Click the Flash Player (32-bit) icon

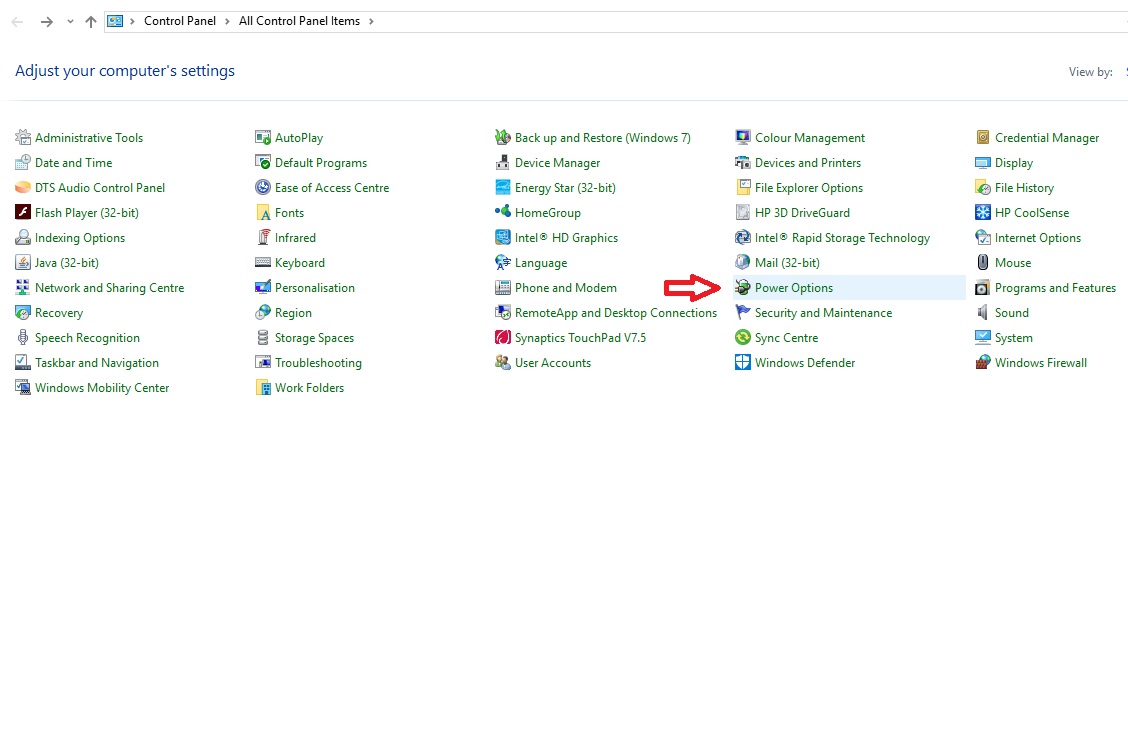[23, 212]
